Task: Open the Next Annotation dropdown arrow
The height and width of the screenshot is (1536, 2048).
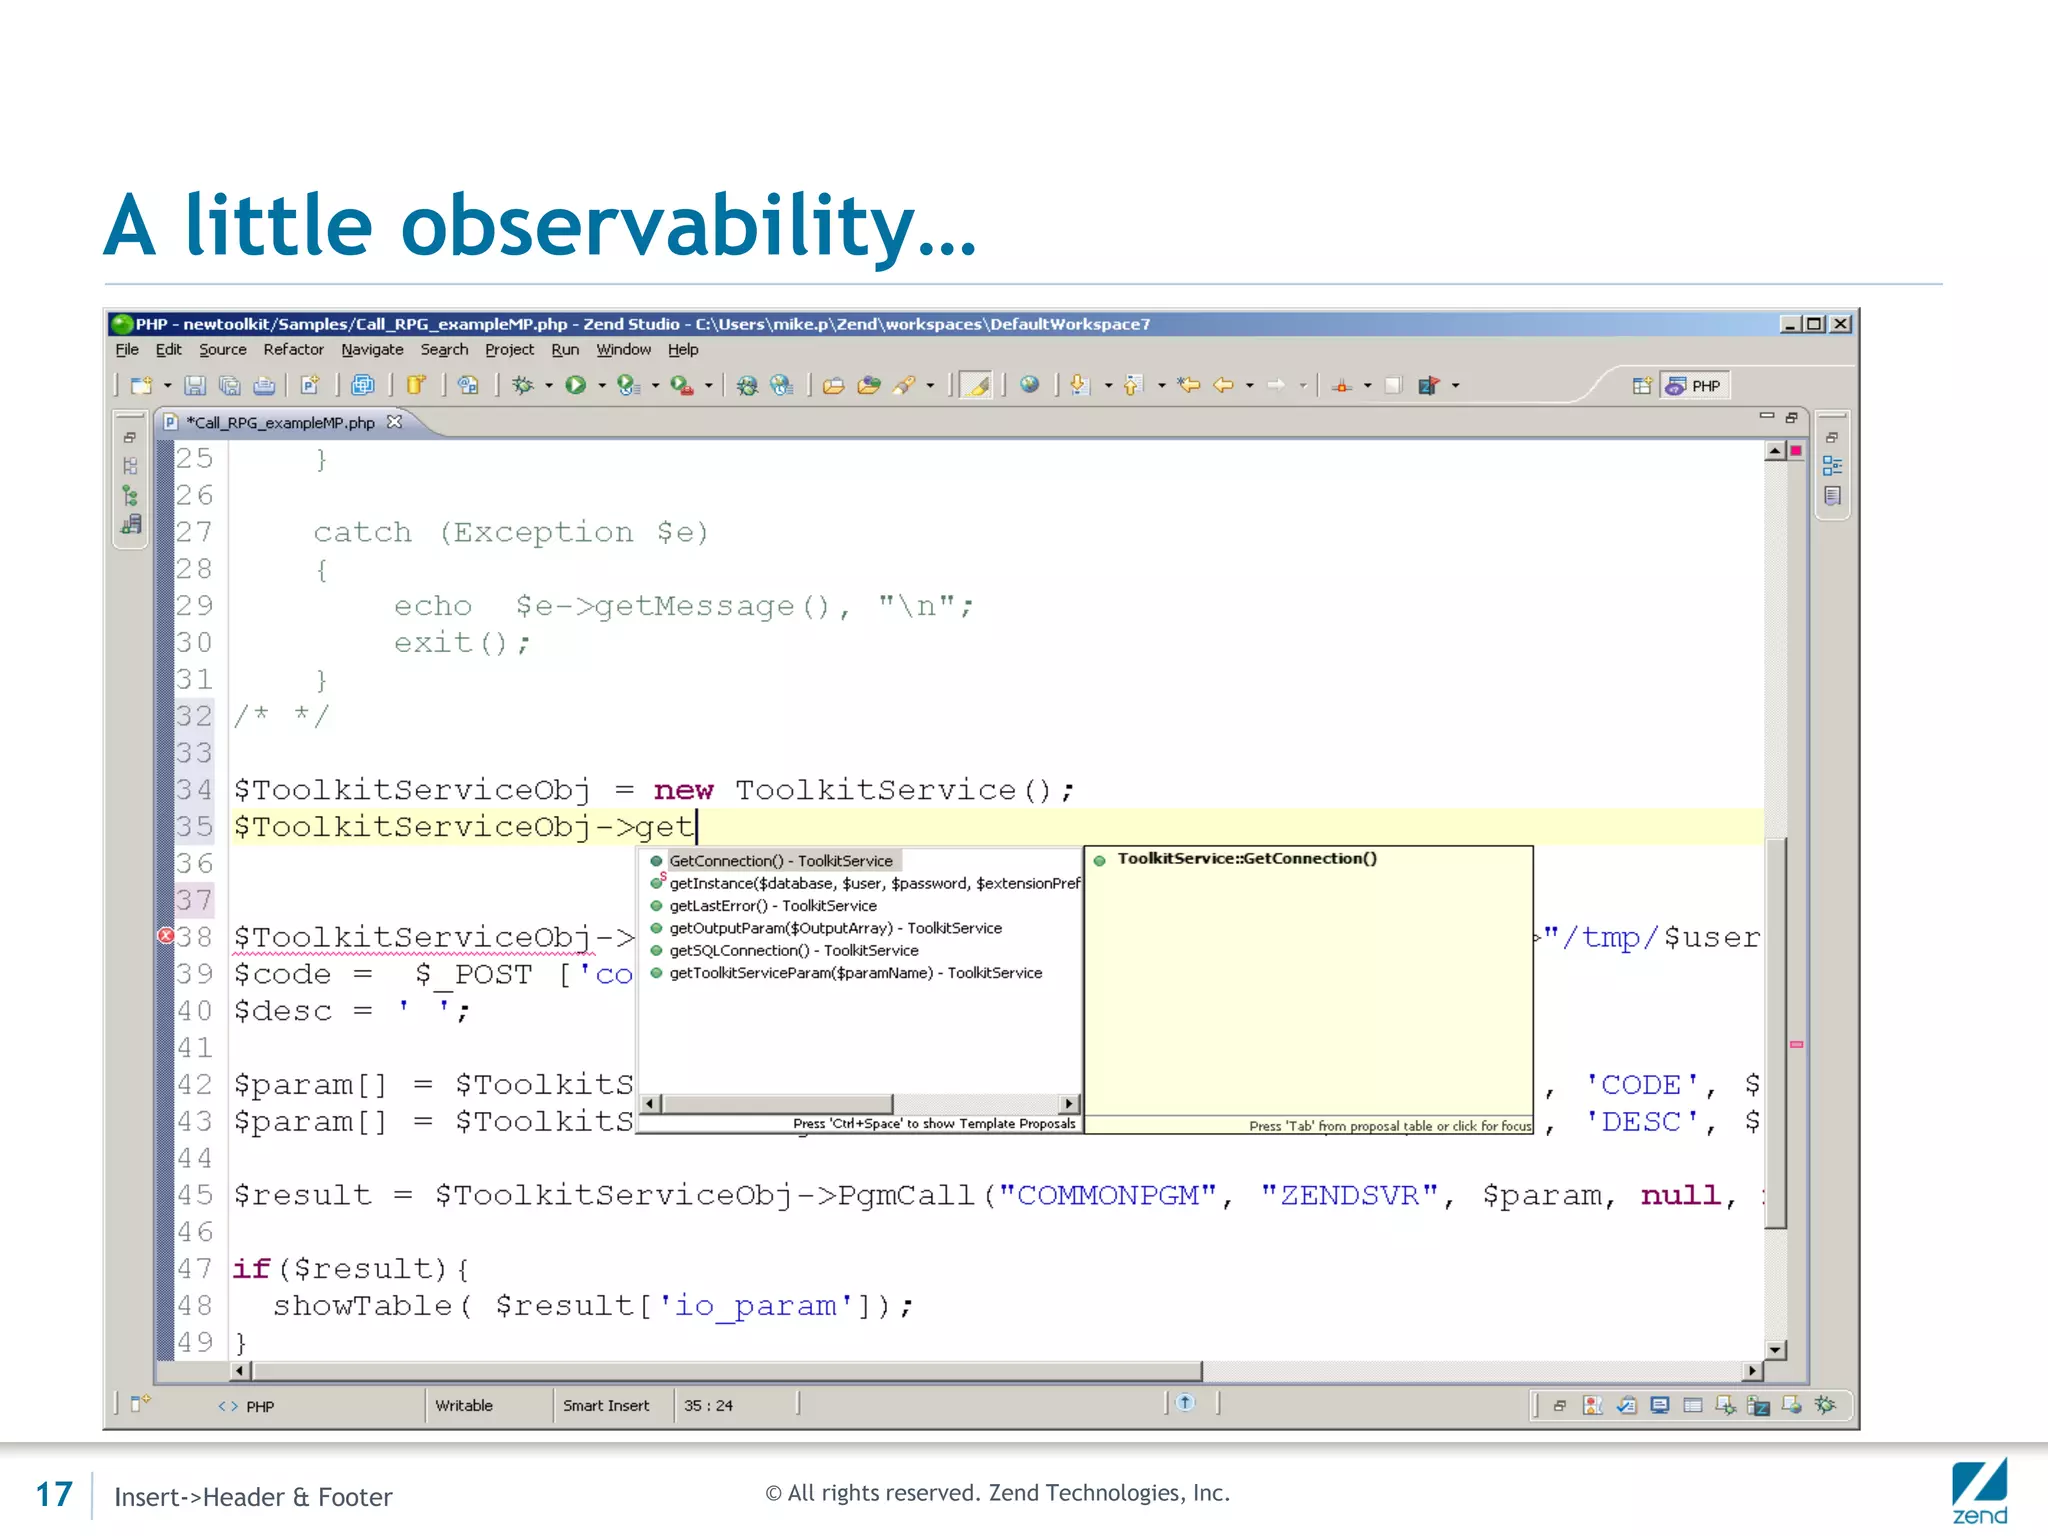Action: pos(1108,386)
